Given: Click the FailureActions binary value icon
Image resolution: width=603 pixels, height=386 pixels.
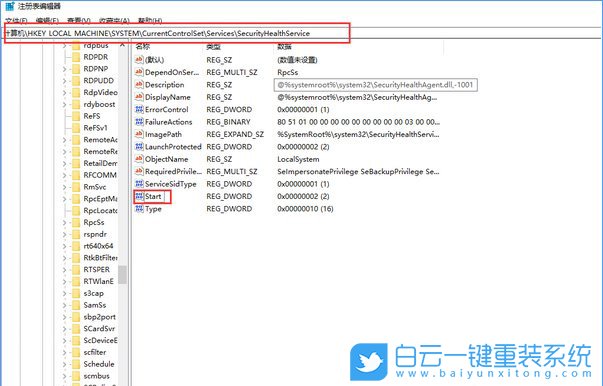Looking at the screenshot, I should [139, 122].
